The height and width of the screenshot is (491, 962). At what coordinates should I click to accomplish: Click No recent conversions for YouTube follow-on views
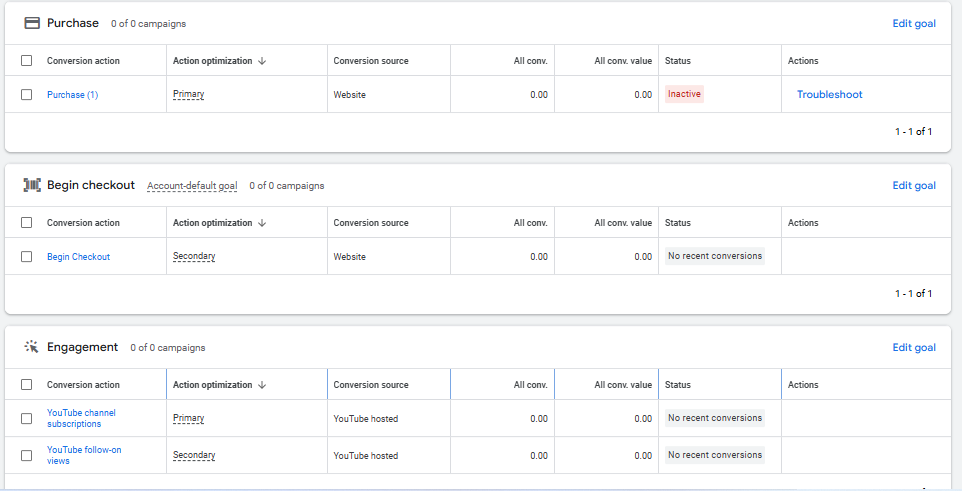(715, 455)
